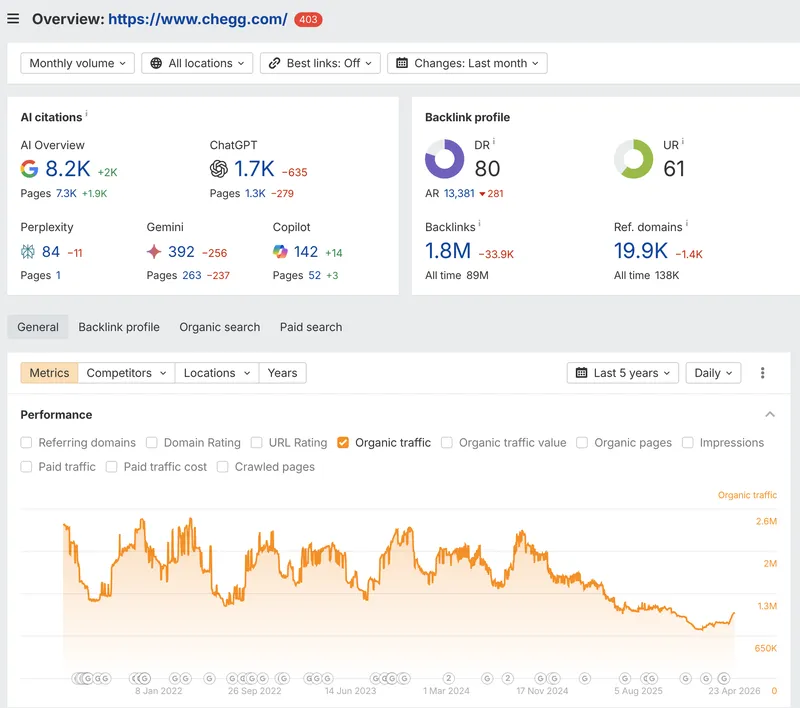Click the Perplexity 84 citations value
The image size is (800, 708).
click(x=51, y=251)
